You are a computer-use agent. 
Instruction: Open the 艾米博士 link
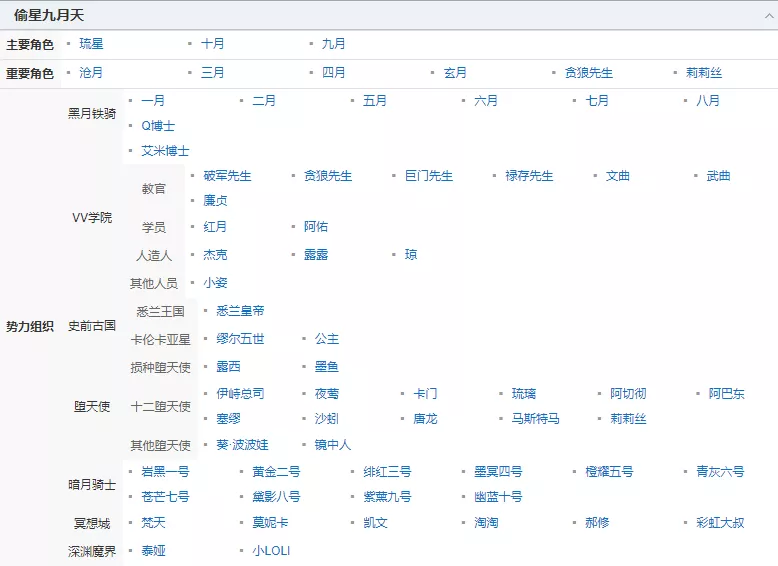click(x=165, y=151)
